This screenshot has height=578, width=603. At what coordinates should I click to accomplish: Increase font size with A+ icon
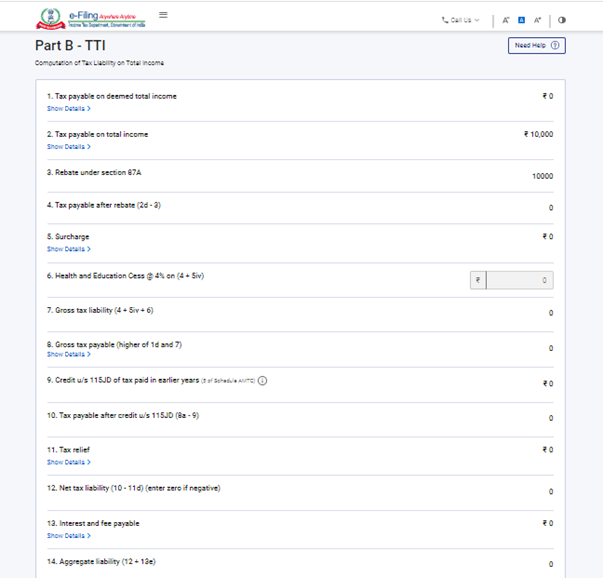pos(537,19)
